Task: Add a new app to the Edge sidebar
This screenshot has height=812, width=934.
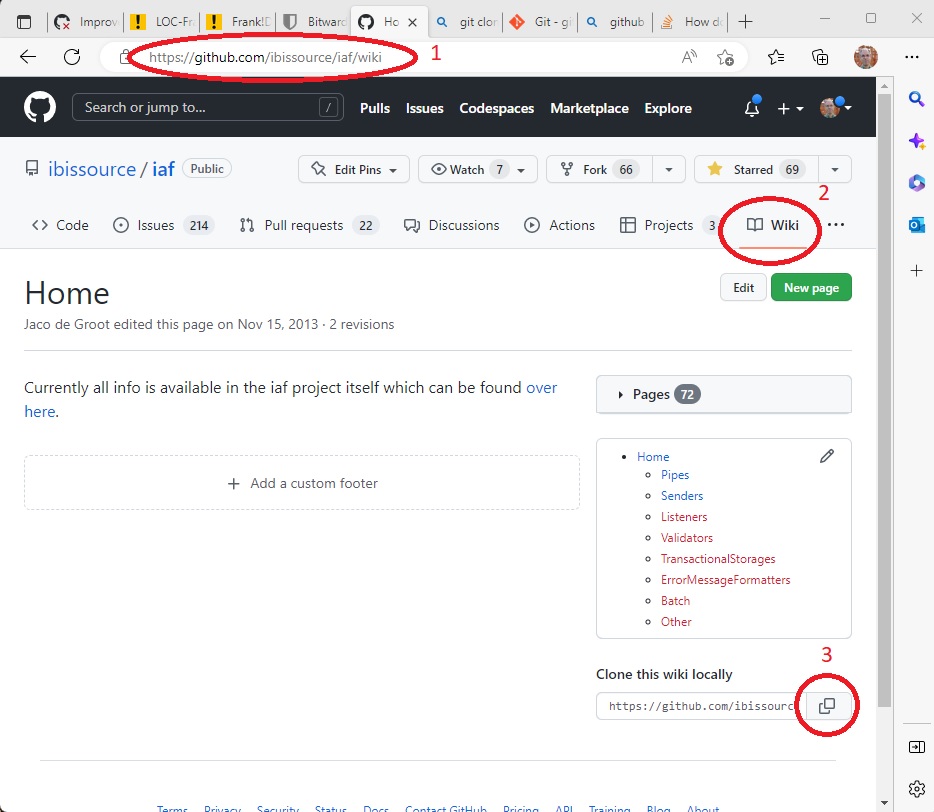Action: coord(916,271)
